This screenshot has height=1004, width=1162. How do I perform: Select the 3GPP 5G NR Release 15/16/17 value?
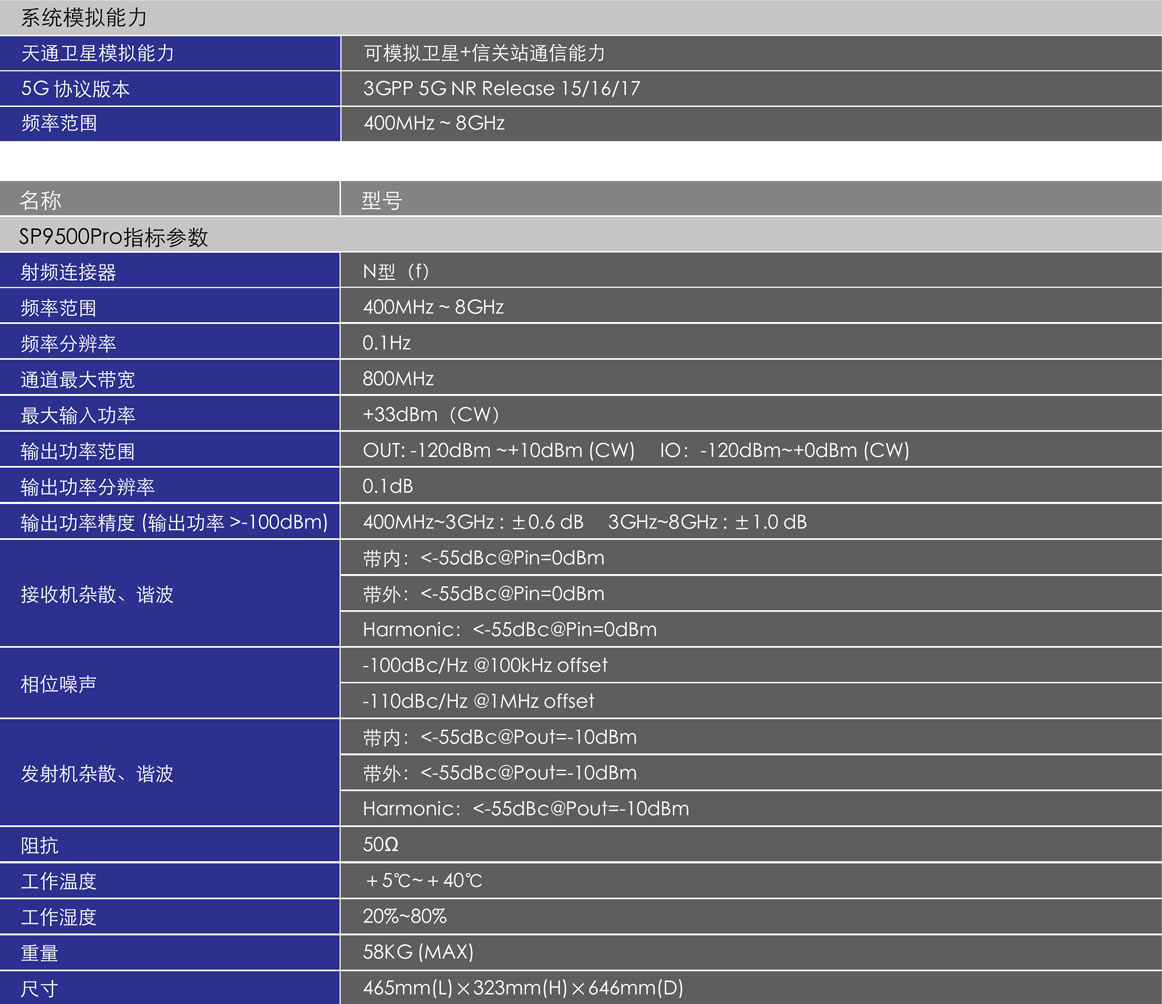point(502,89)
